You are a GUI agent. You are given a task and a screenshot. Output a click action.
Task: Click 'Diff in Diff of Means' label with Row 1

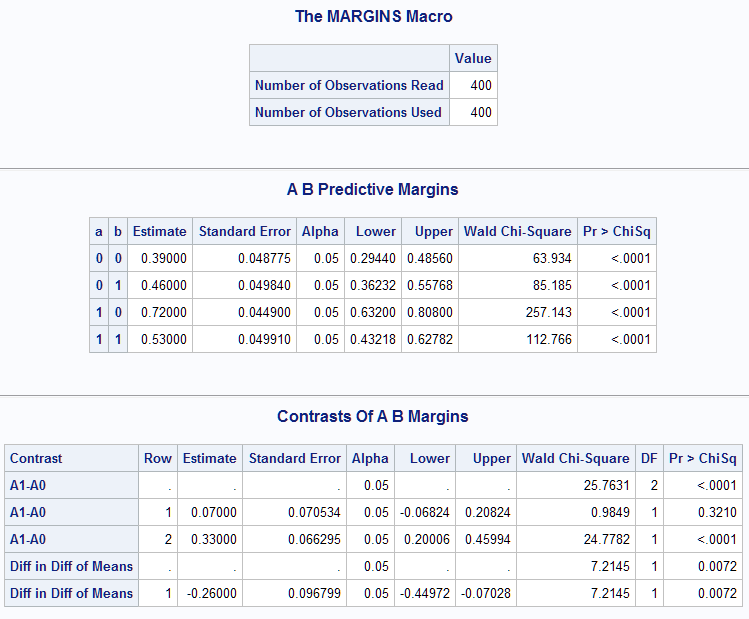71,593
